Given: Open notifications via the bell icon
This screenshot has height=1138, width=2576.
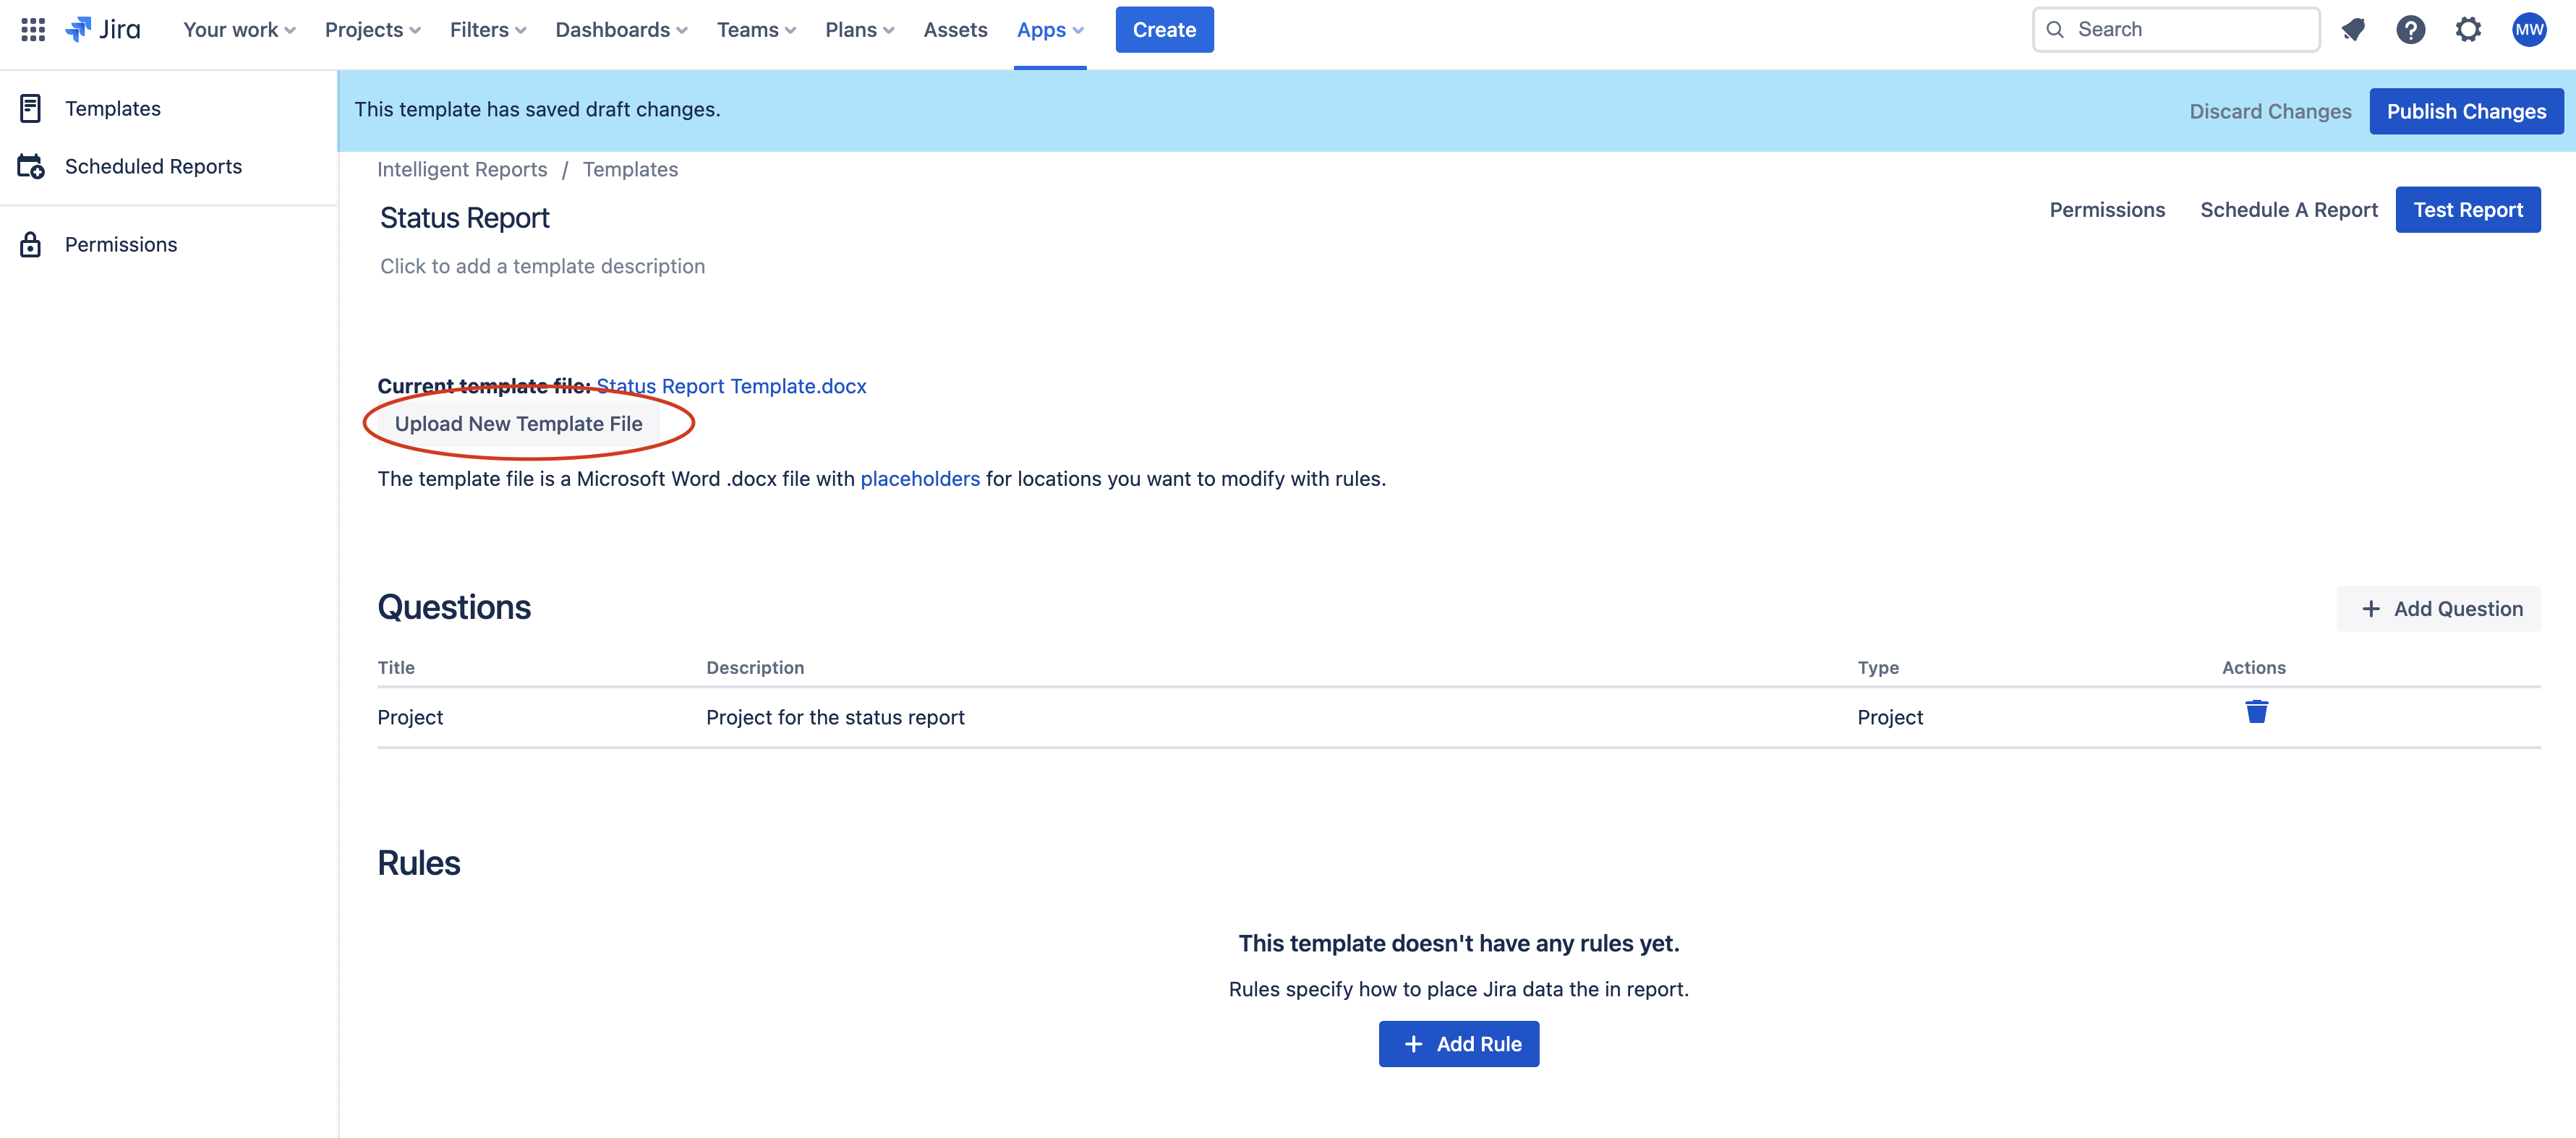Looking at the screenshot, I should tap(2353, 29).
